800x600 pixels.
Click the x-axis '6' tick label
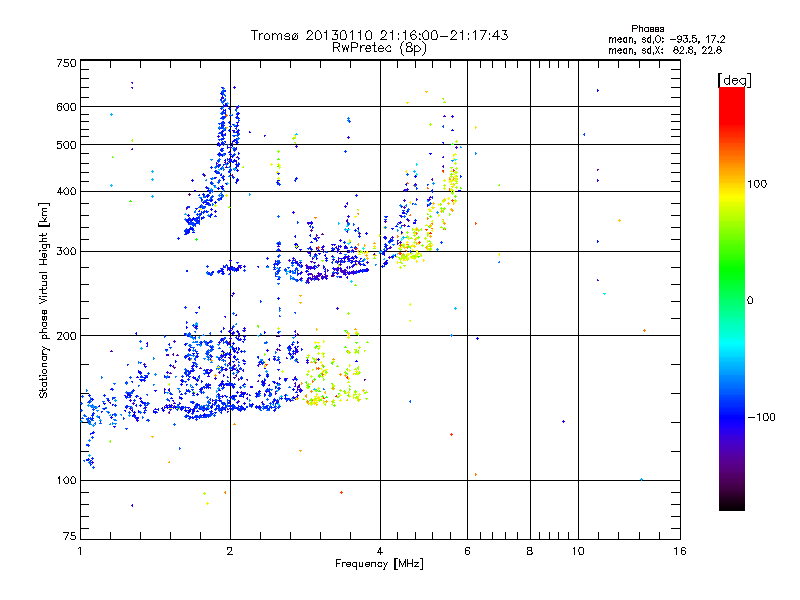pos(467,551)
